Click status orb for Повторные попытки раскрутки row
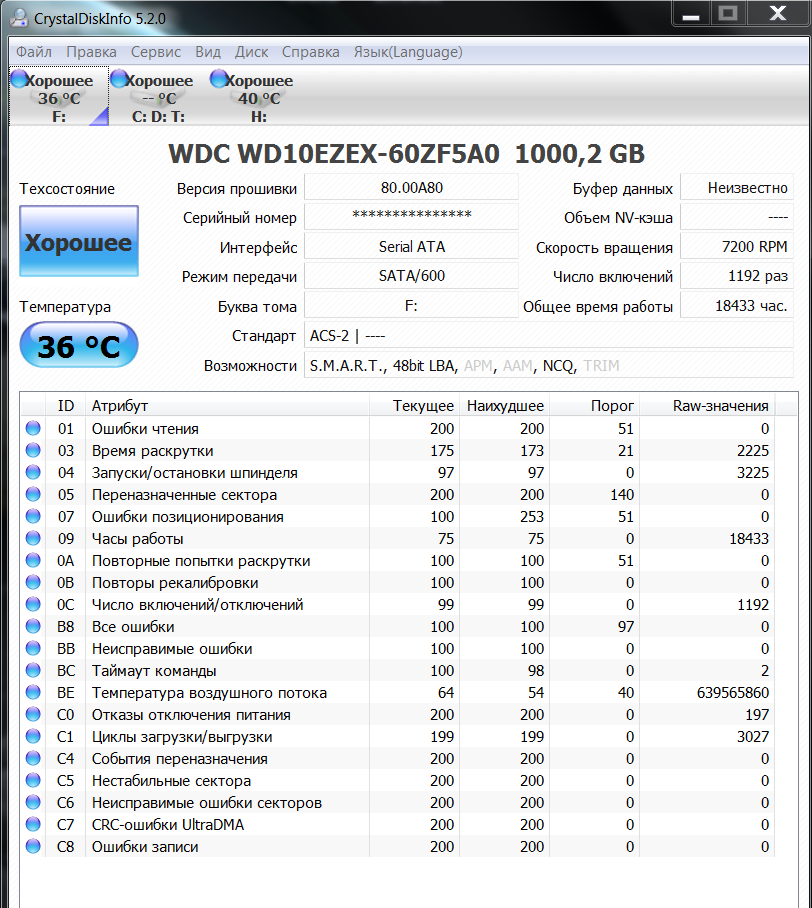The width and height of the screenshot is (812, 908). pyautogui.click(x=33, y=560)
